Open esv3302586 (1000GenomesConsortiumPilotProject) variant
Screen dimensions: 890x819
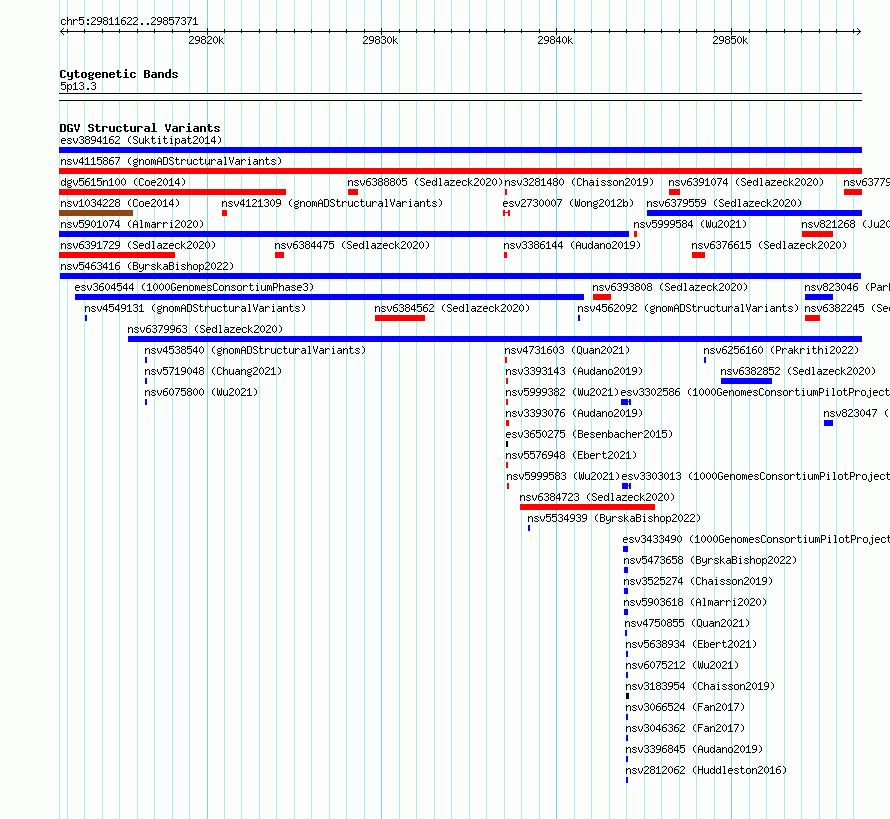(x=755, y=392)
